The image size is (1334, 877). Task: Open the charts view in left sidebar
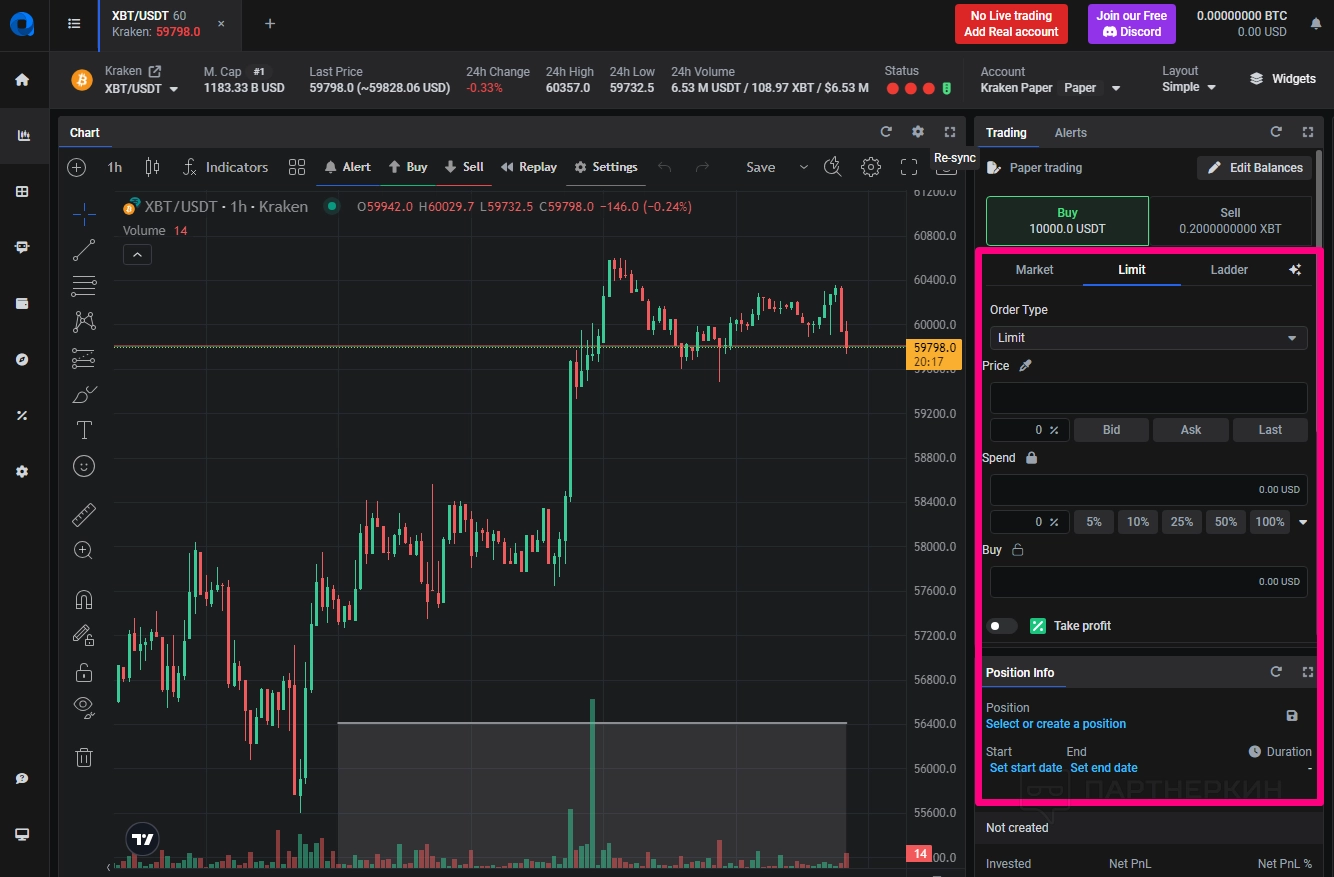[22, 136]
